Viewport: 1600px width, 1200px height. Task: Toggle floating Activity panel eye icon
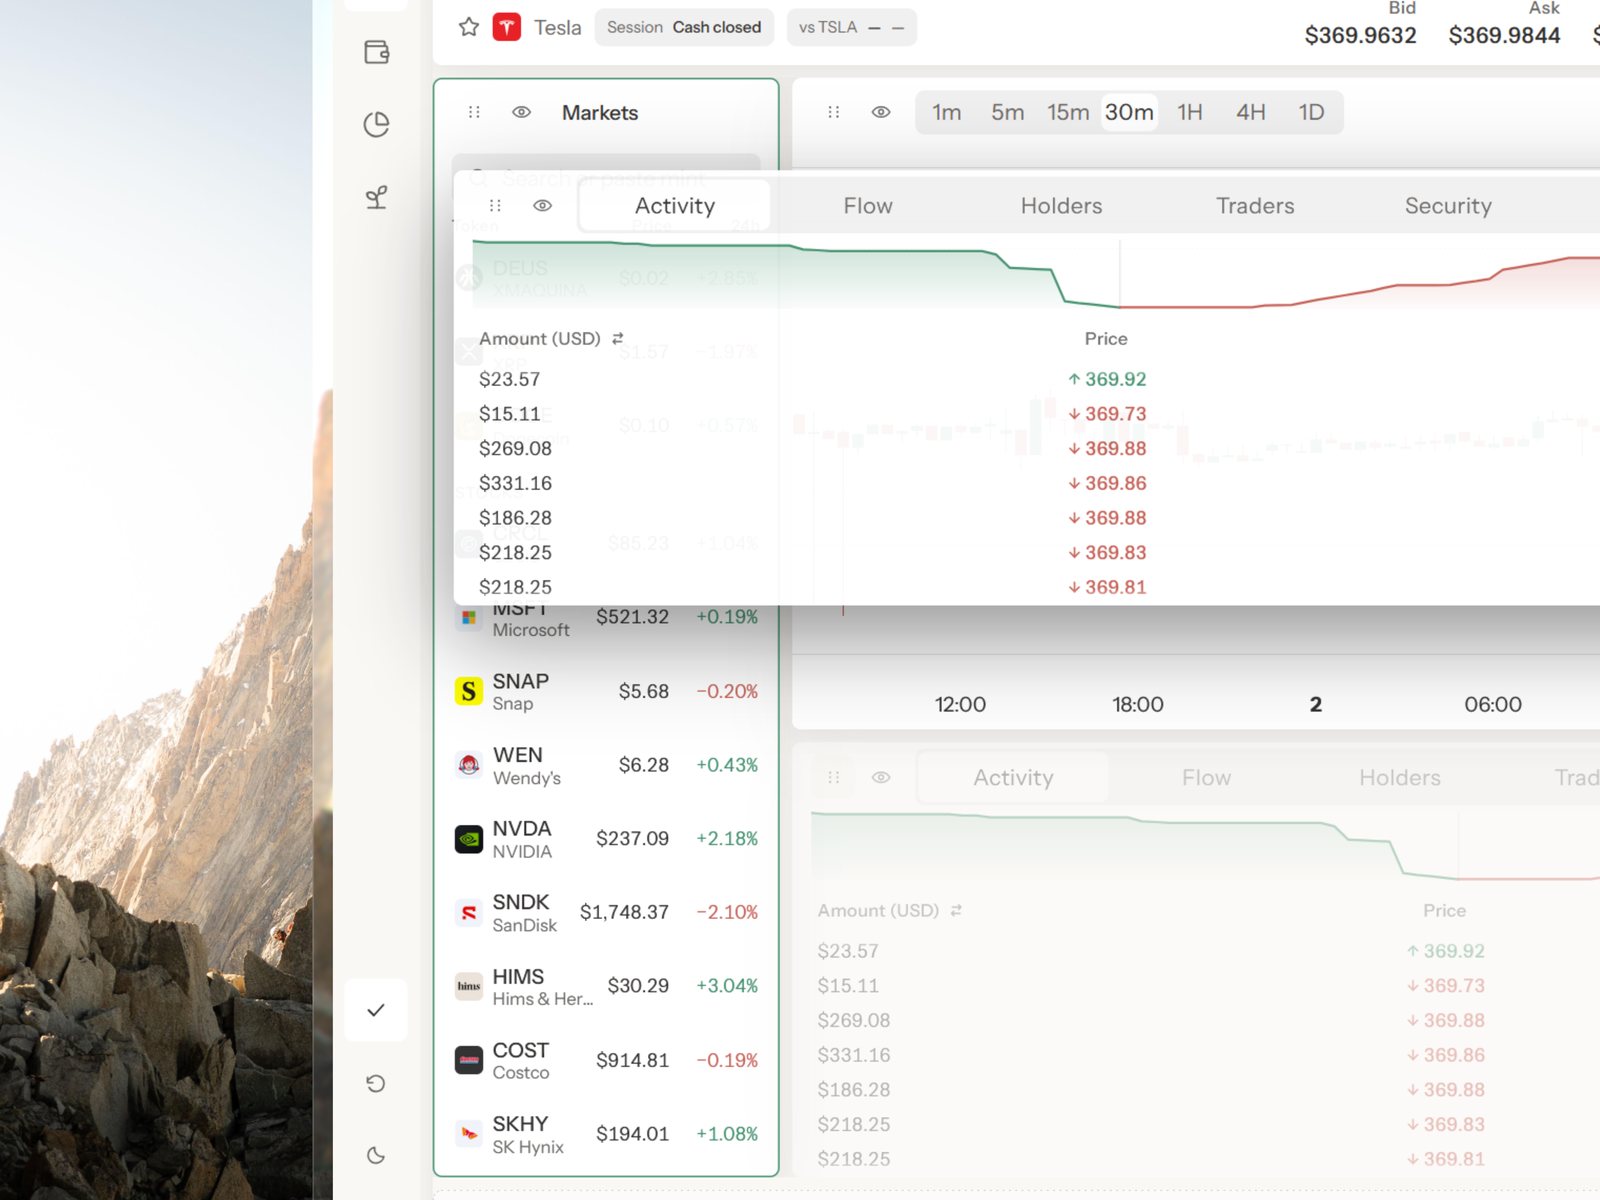(543, 205)
